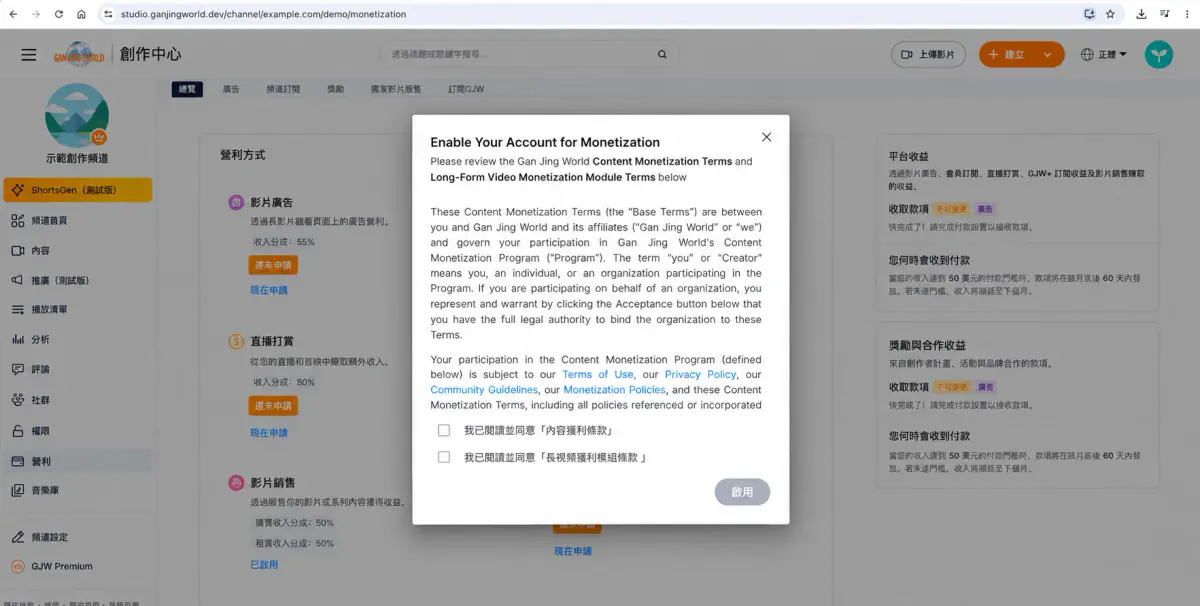Image resolution: width=1200 pixels, height=606 pixels.
Task: Open the 音樂庫 sidebar item
Action: 78,490
